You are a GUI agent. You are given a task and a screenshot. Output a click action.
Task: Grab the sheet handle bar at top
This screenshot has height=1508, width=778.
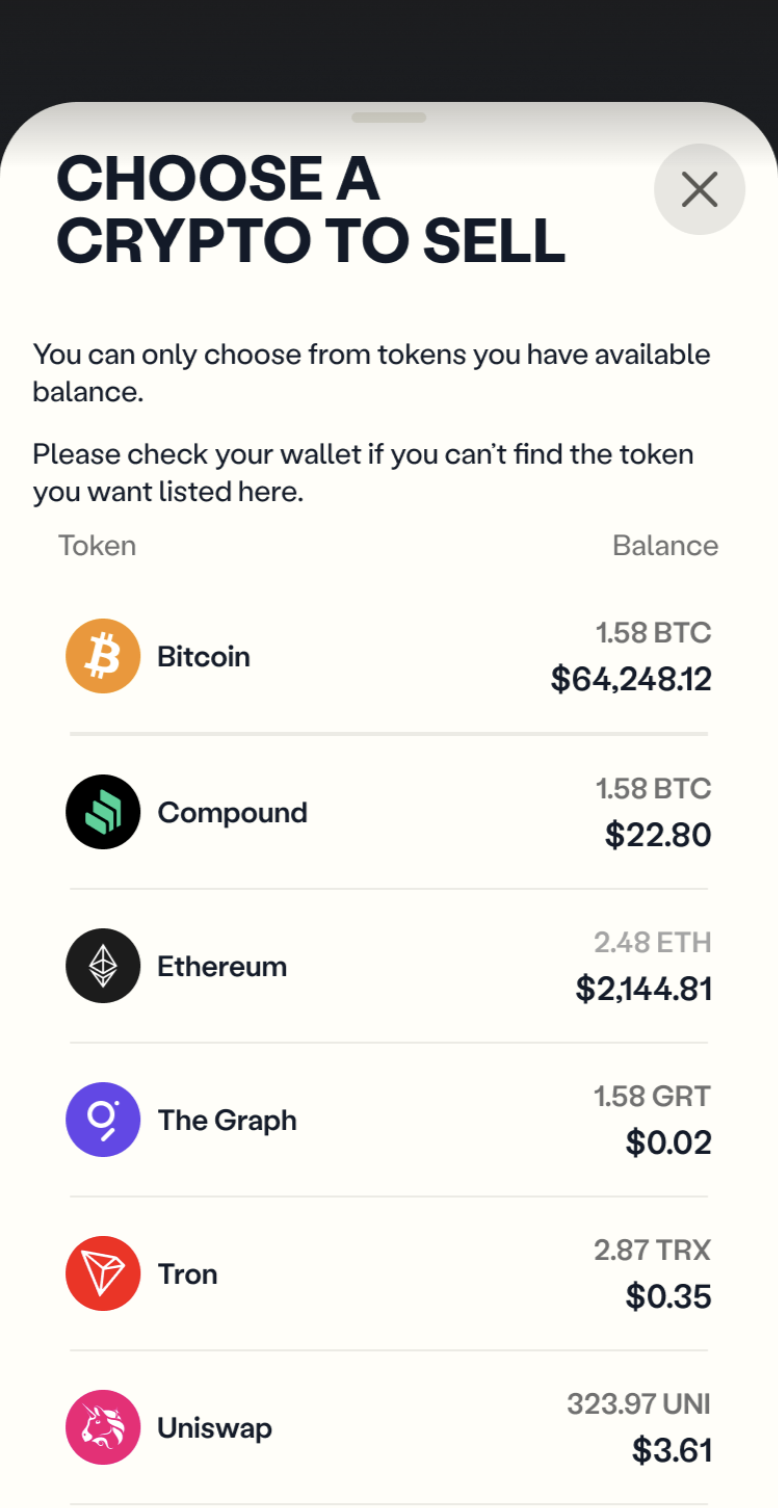(x=389, y=117)
